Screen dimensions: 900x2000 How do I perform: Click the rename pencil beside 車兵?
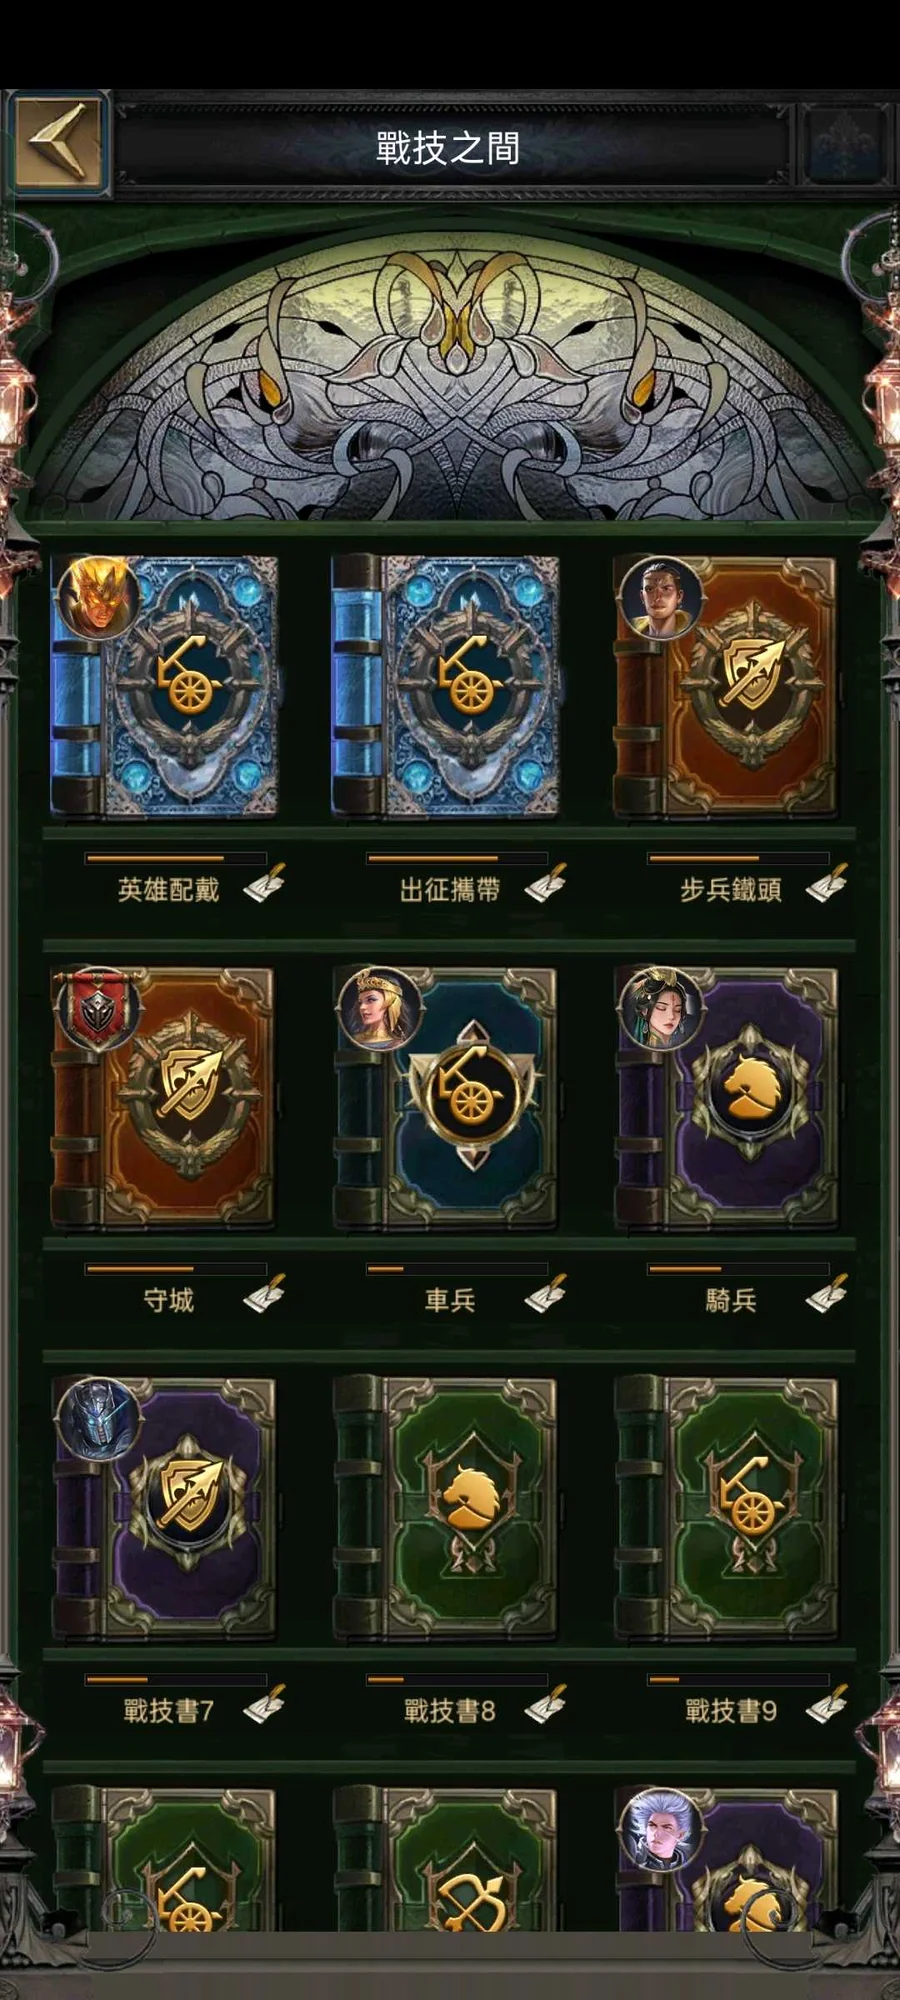pyautogui.click(x=546, y=1294)
